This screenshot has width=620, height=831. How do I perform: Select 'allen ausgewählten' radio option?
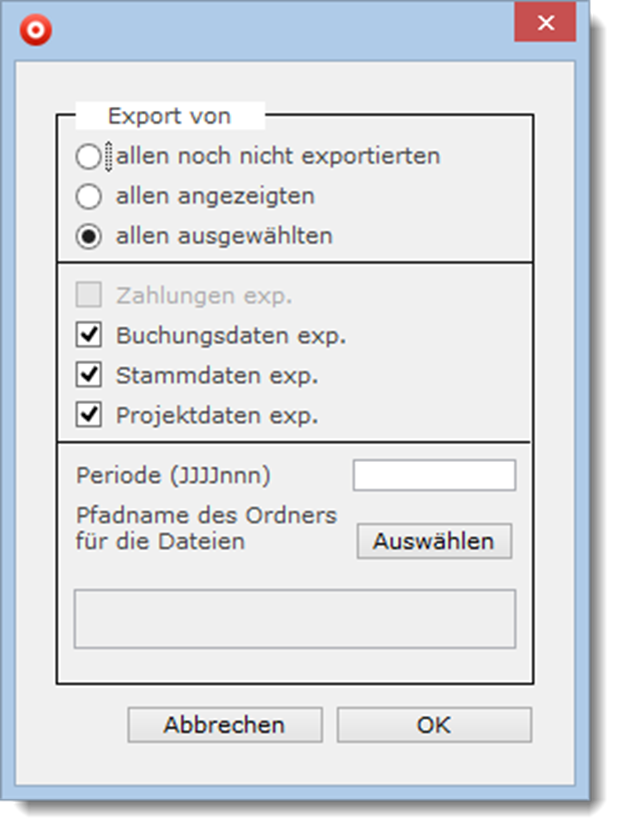pyautogui.click(x=89, y=237)
